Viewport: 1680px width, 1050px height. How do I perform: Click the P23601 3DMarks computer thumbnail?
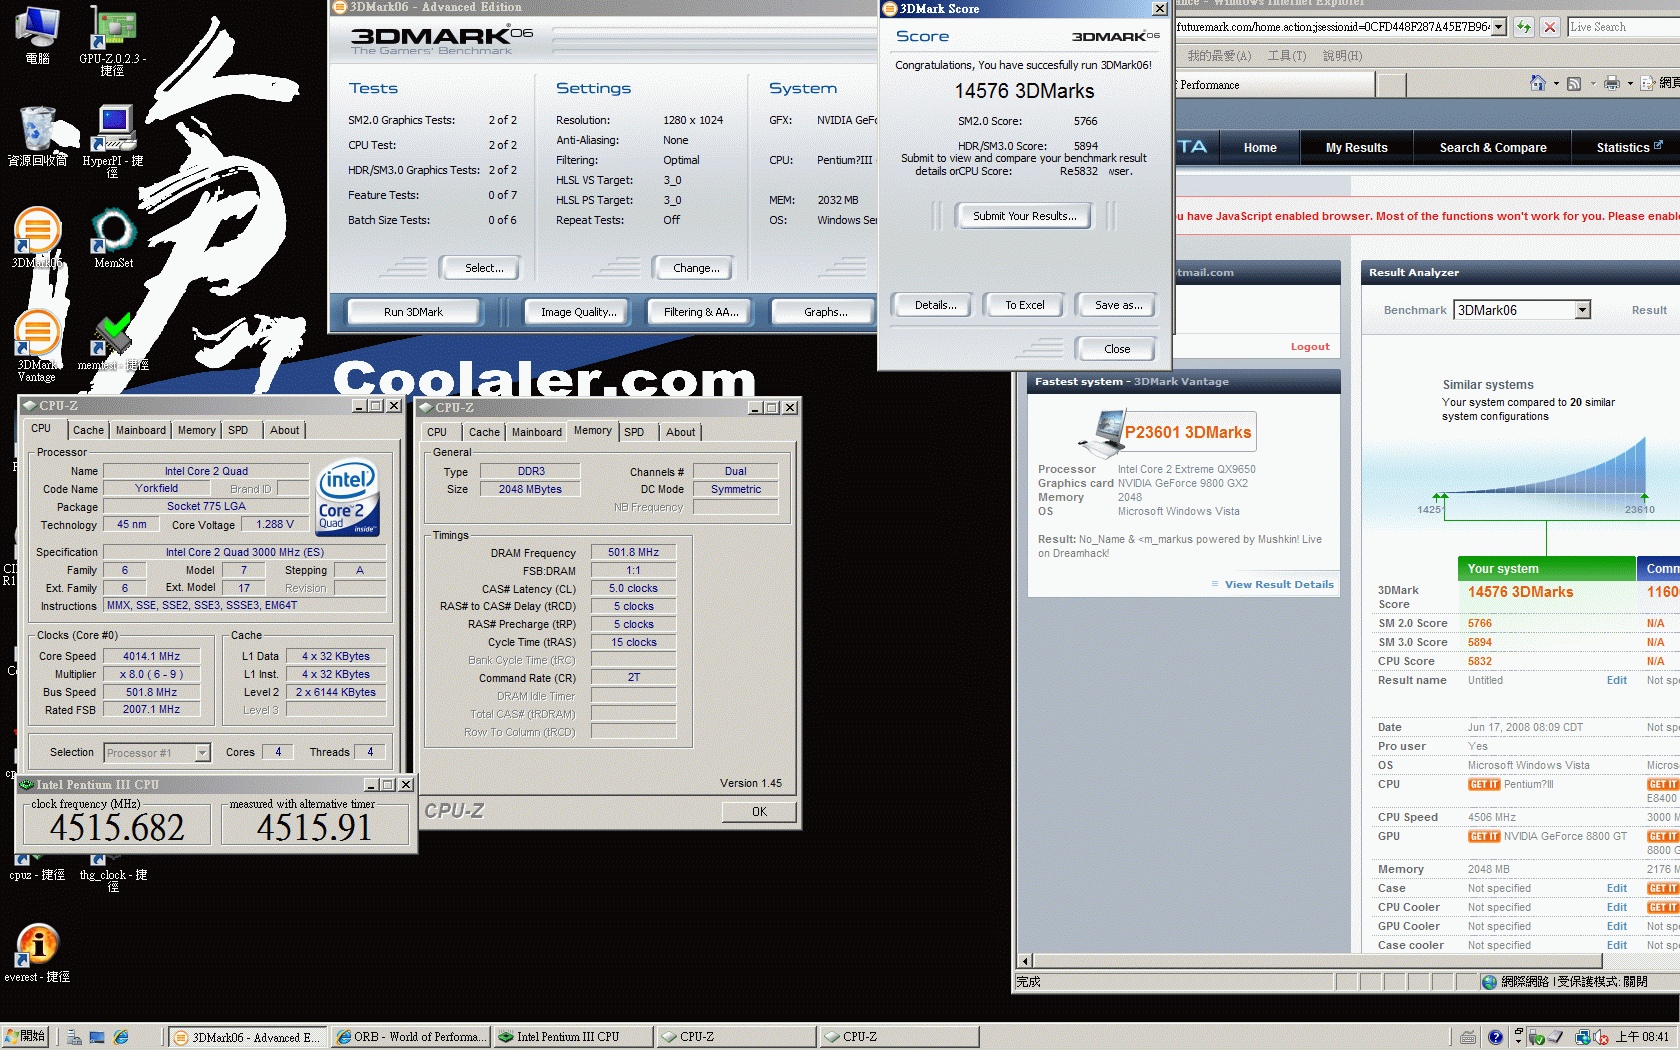point(1103,434)
